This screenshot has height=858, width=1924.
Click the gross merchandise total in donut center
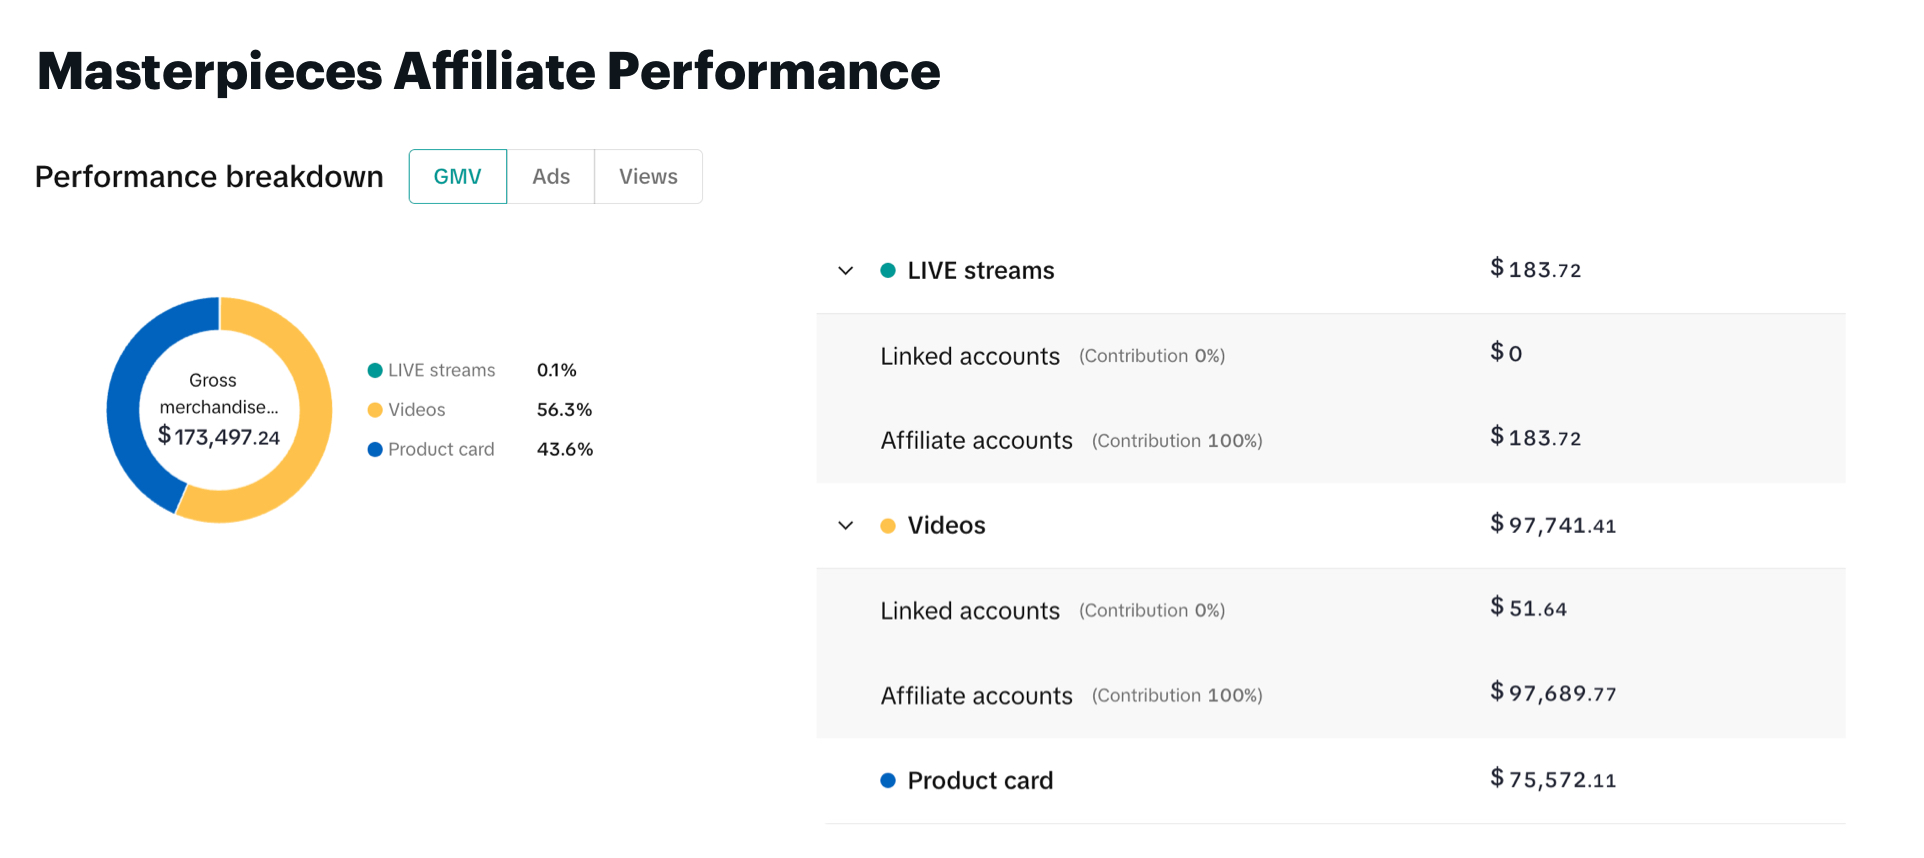(x=219, y=437)
